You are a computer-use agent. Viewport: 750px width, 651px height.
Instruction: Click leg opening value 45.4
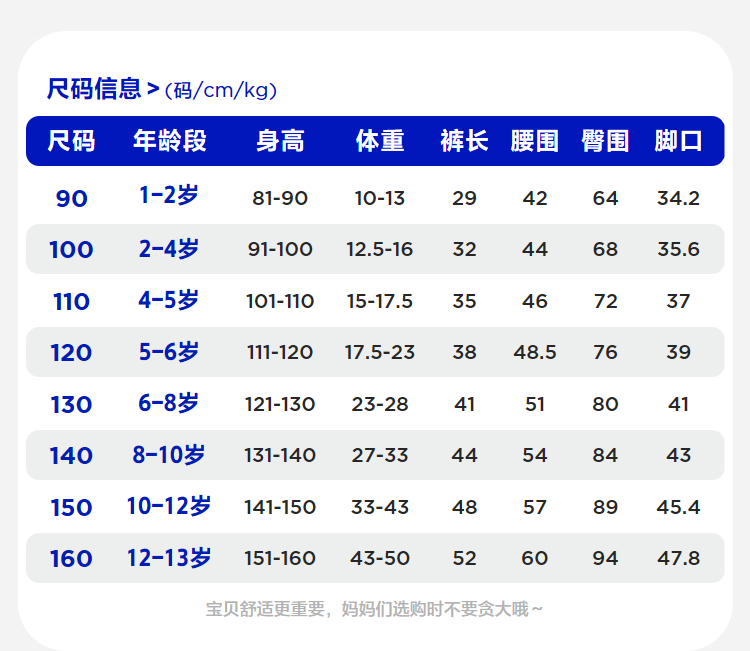pyautogui.click(x=678, y=507)
